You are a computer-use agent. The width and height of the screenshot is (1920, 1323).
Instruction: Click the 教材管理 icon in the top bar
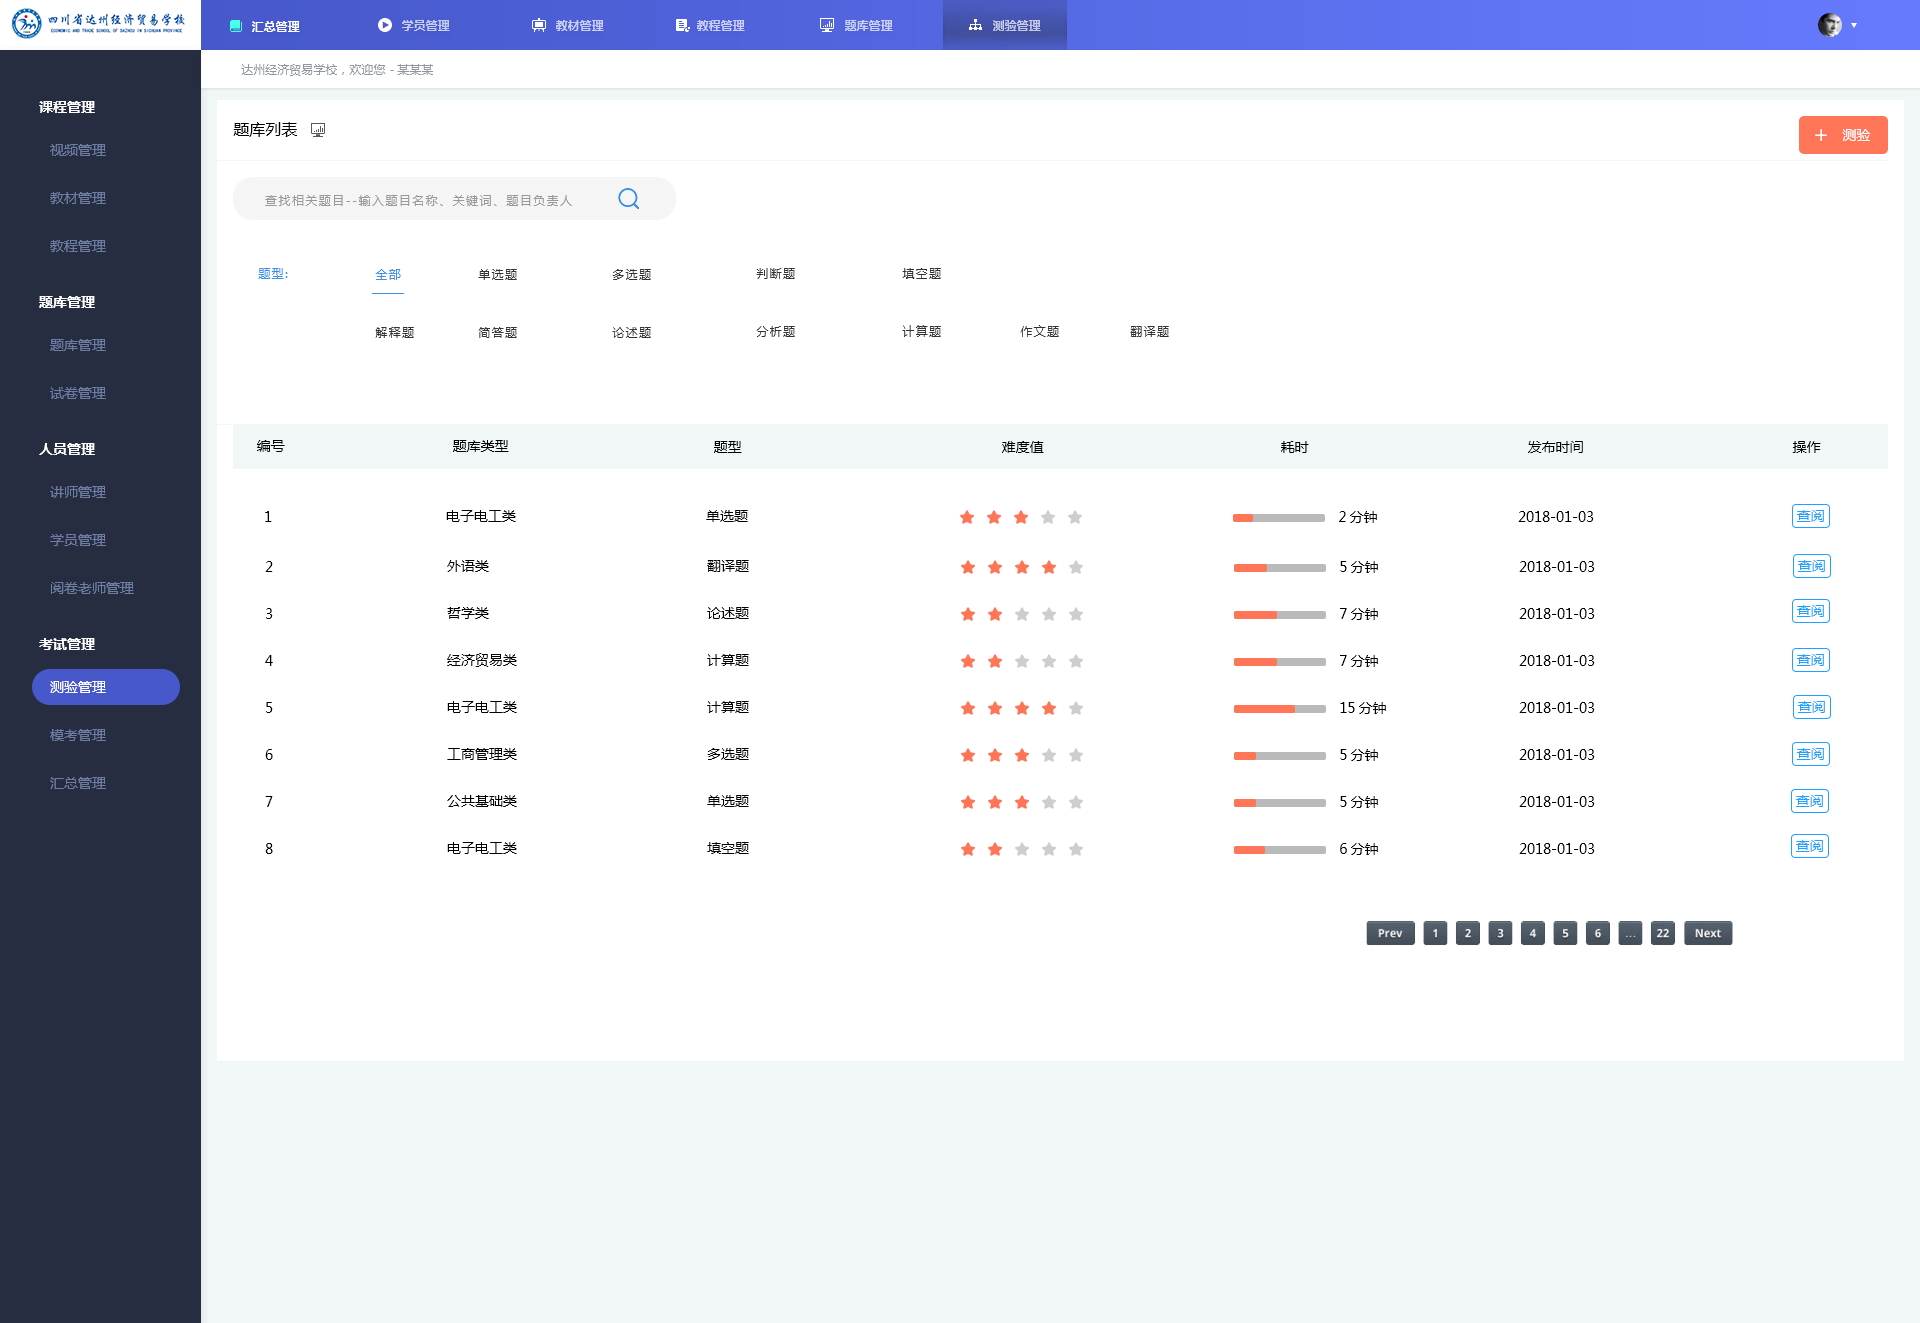[x=539, y=25]
